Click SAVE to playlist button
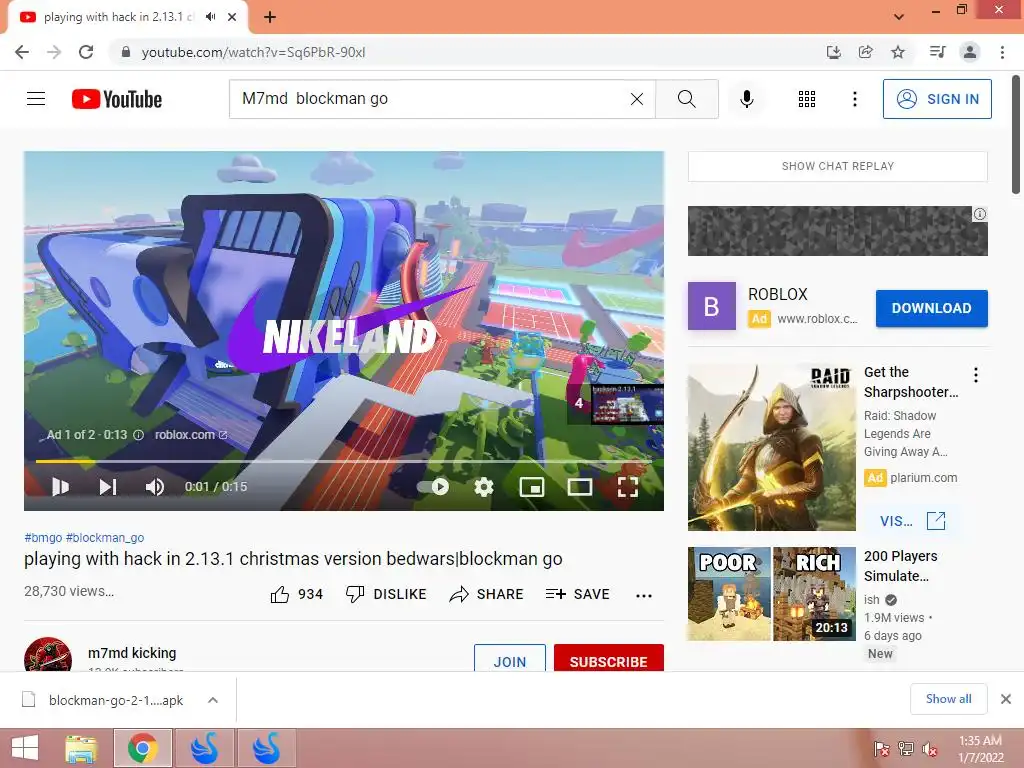Viewport: 1024px width, 768px height. (577, 594)
